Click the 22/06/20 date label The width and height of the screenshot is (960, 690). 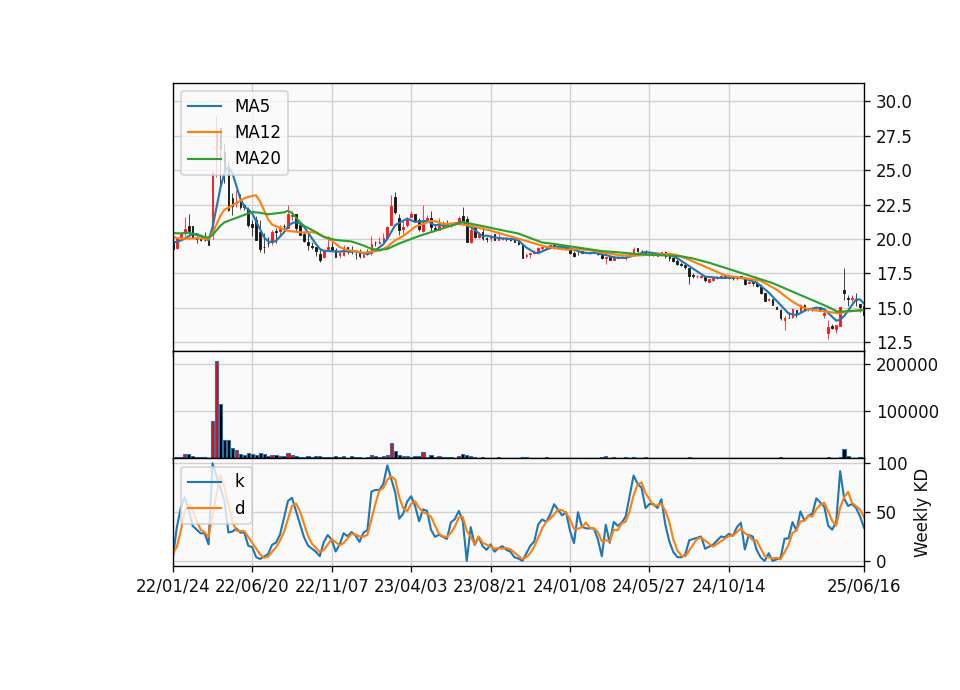(x=252, y=586)
